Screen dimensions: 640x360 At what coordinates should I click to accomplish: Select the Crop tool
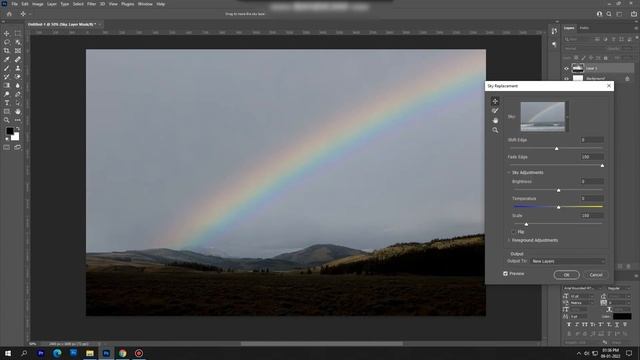pyautogui.click(x=7, y=51)
